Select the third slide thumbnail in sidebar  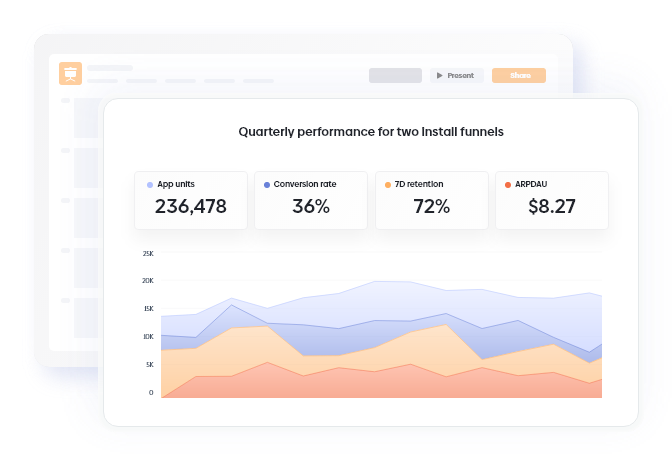(86, 218)
